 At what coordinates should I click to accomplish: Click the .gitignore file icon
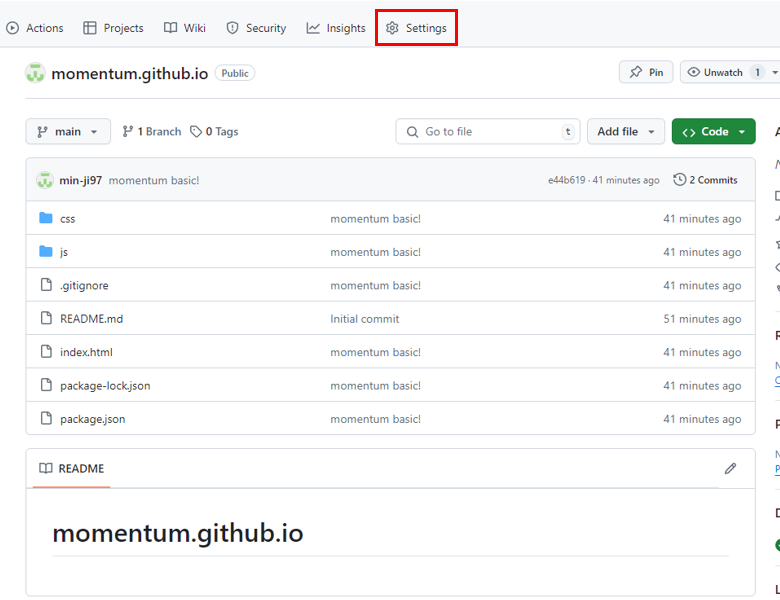pyautogui.click(x=46, y=285)
